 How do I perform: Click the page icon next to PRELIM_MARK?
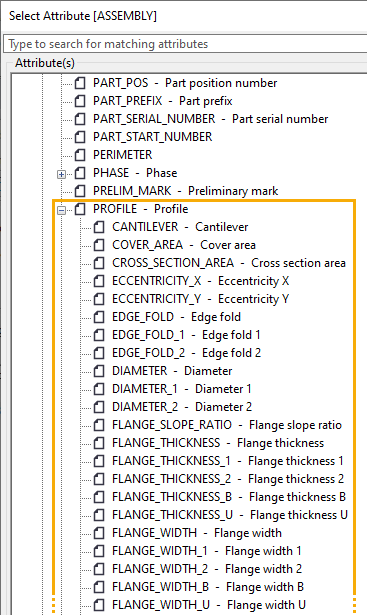80,191
